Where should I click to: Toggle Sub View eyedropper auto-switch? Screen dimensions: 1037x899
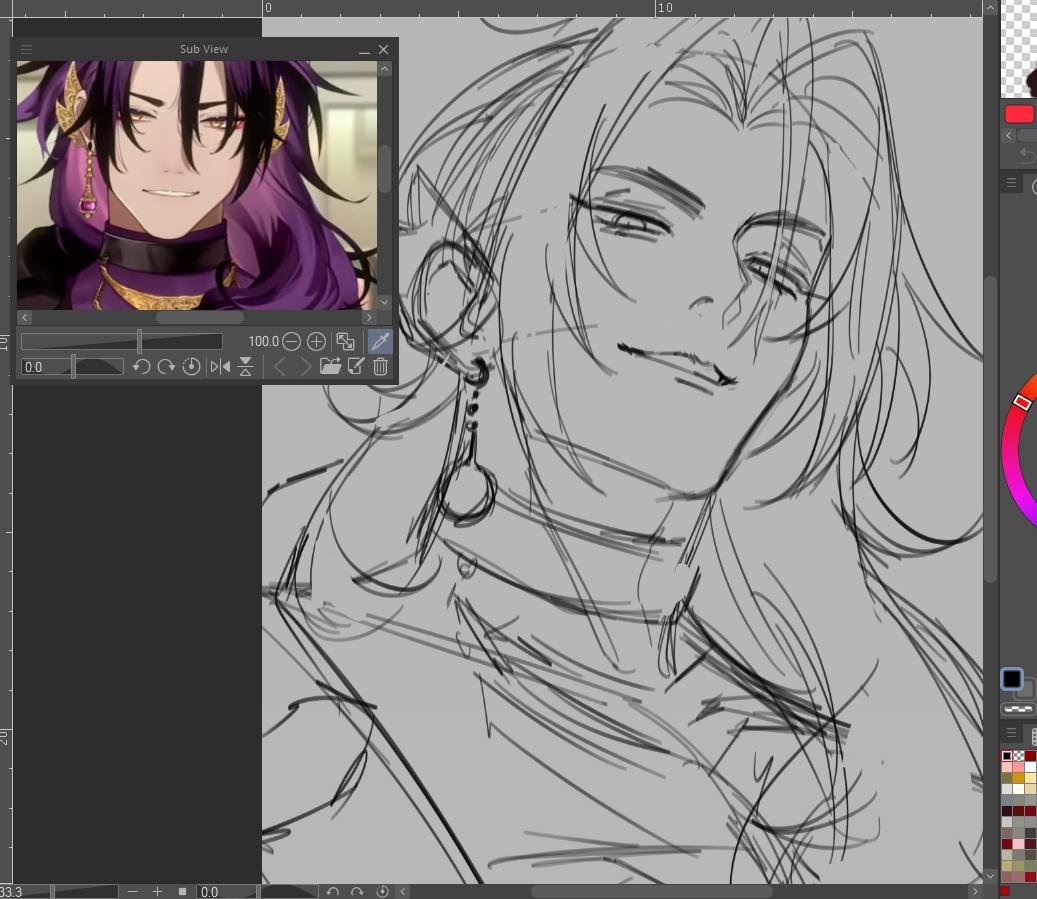[380, 341]
